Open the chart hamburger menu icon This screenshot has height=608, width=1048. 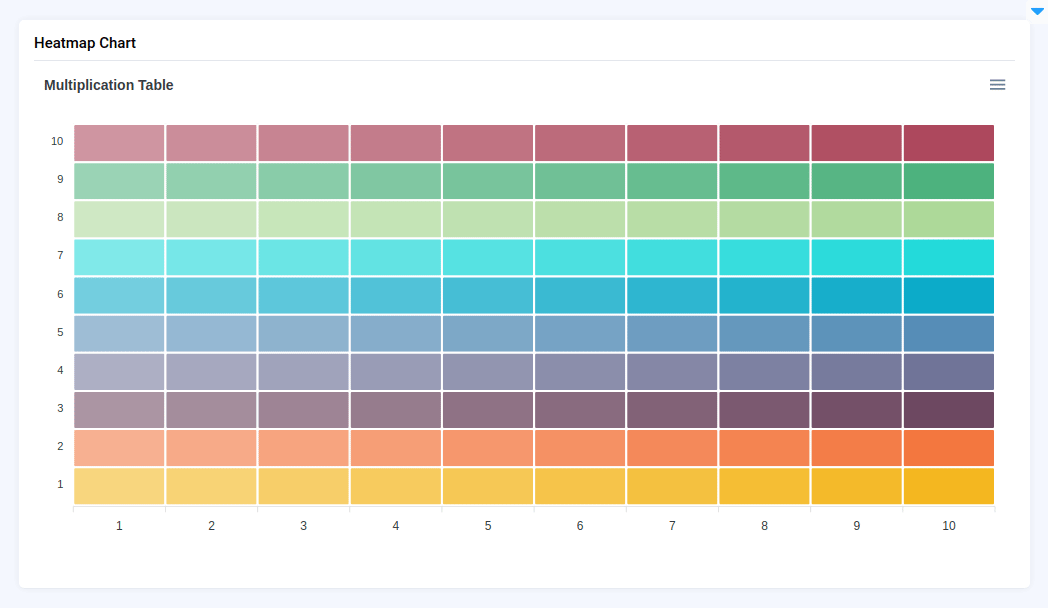[x=997, y=85]
